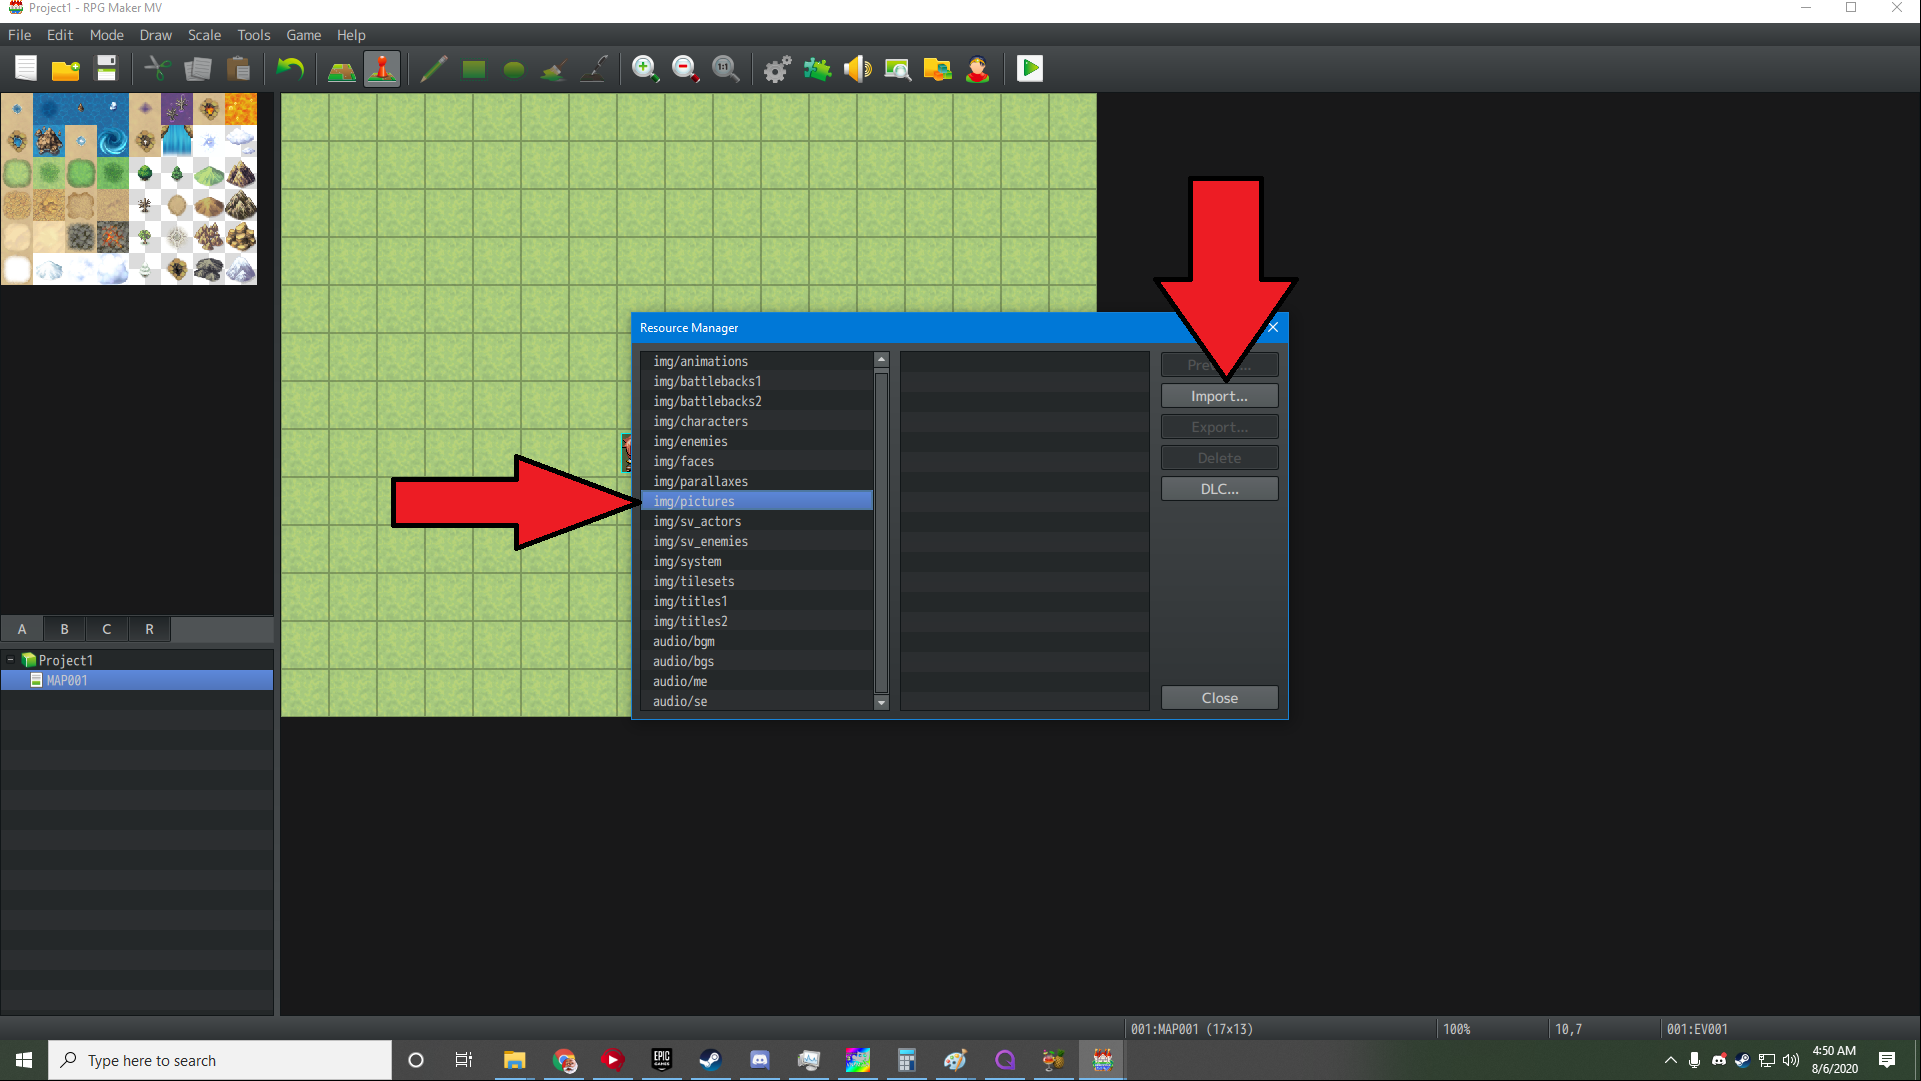Collapse the Project1 tree node
This screenshot has height=1081, width=1921.
(11, 660)
